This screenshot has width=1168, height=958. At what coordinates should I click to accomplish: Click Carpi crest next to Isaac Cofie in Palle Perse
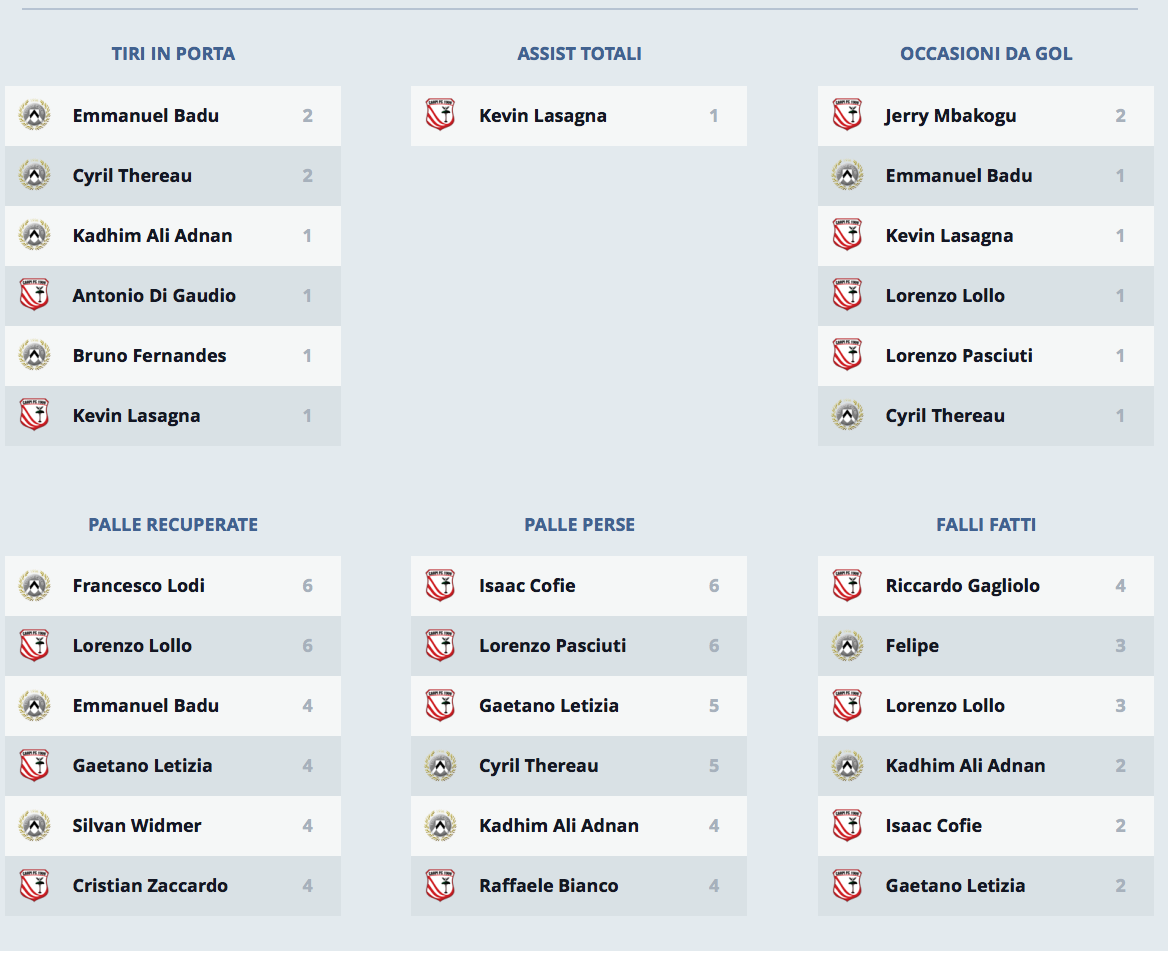click(440, 586)
